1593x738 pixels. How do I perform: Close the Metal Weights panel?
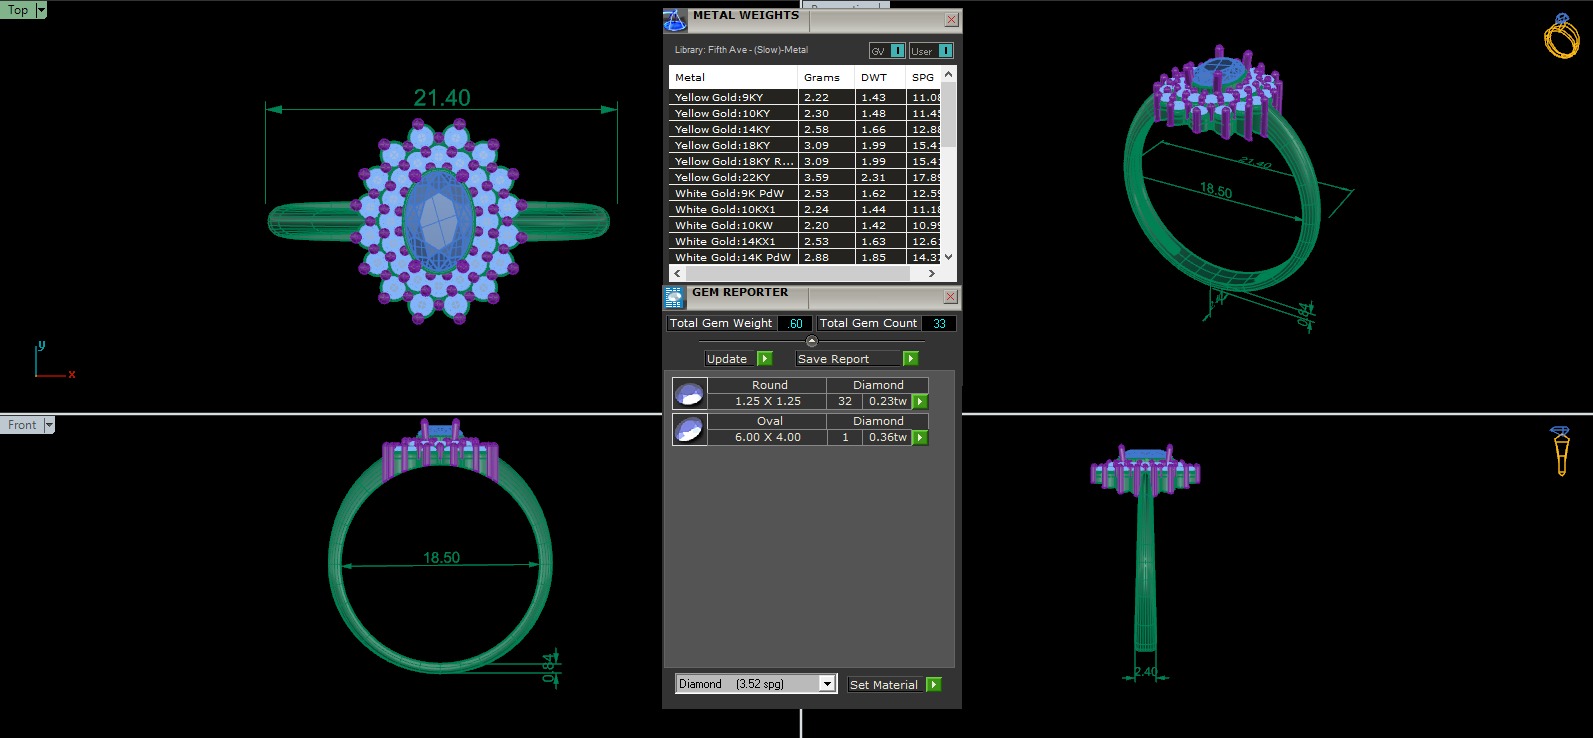(951, 20)
